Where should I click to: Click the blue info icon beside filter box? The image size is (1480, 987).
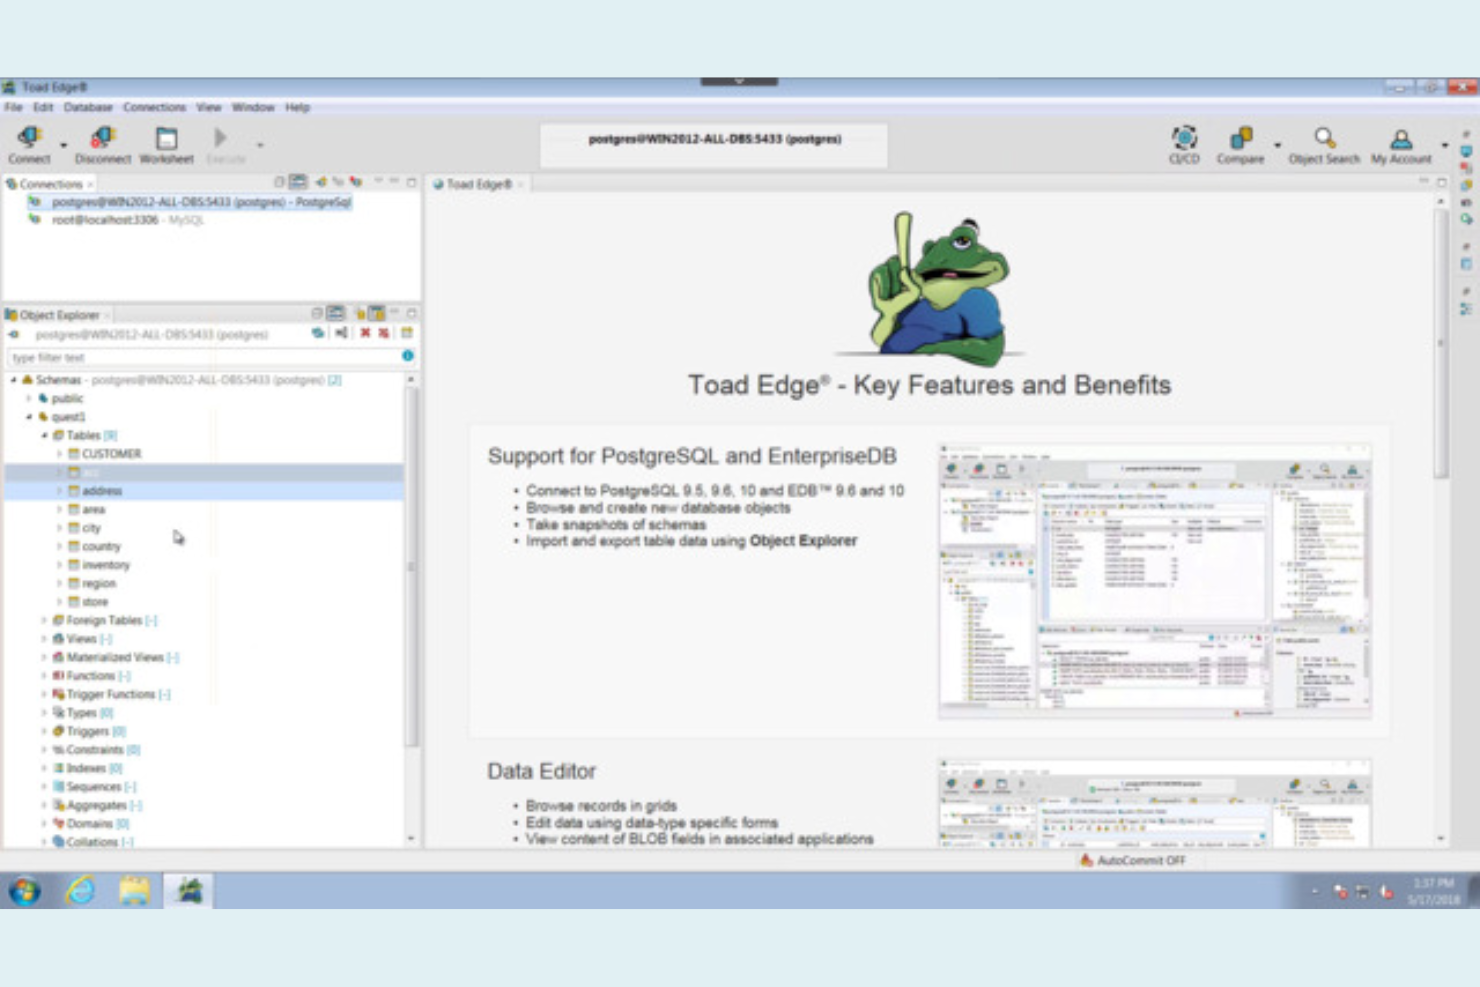[x=408, y=356]
